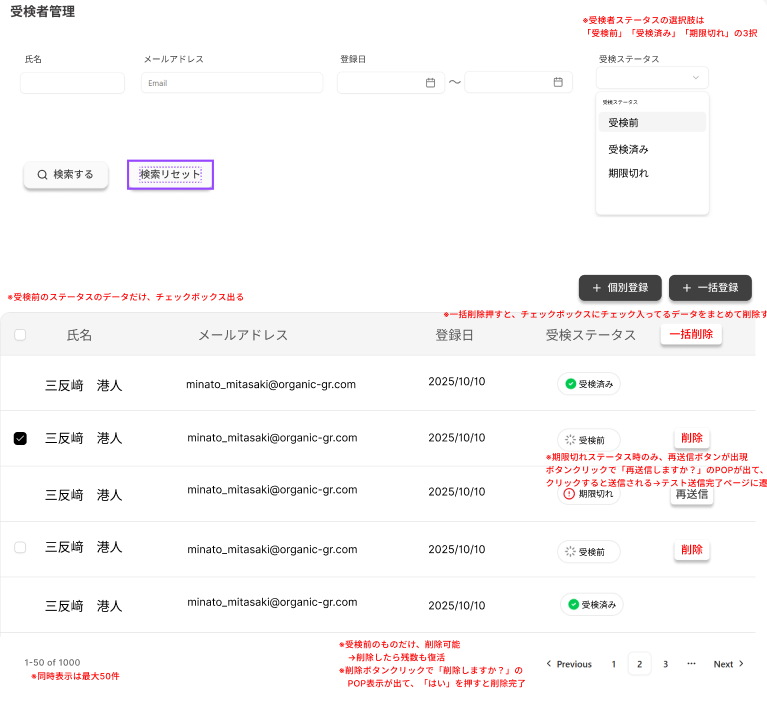Click the メールアドレス Email input field
Screen dimensions: 767x710
click(218, 83)
